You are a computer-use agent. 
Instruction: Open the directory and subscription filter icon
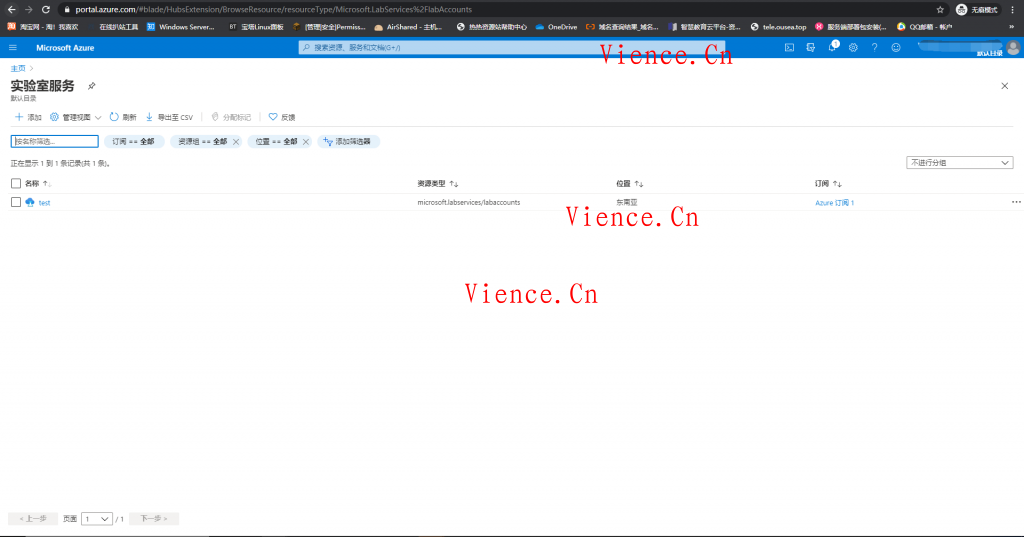tap(810, 47)
